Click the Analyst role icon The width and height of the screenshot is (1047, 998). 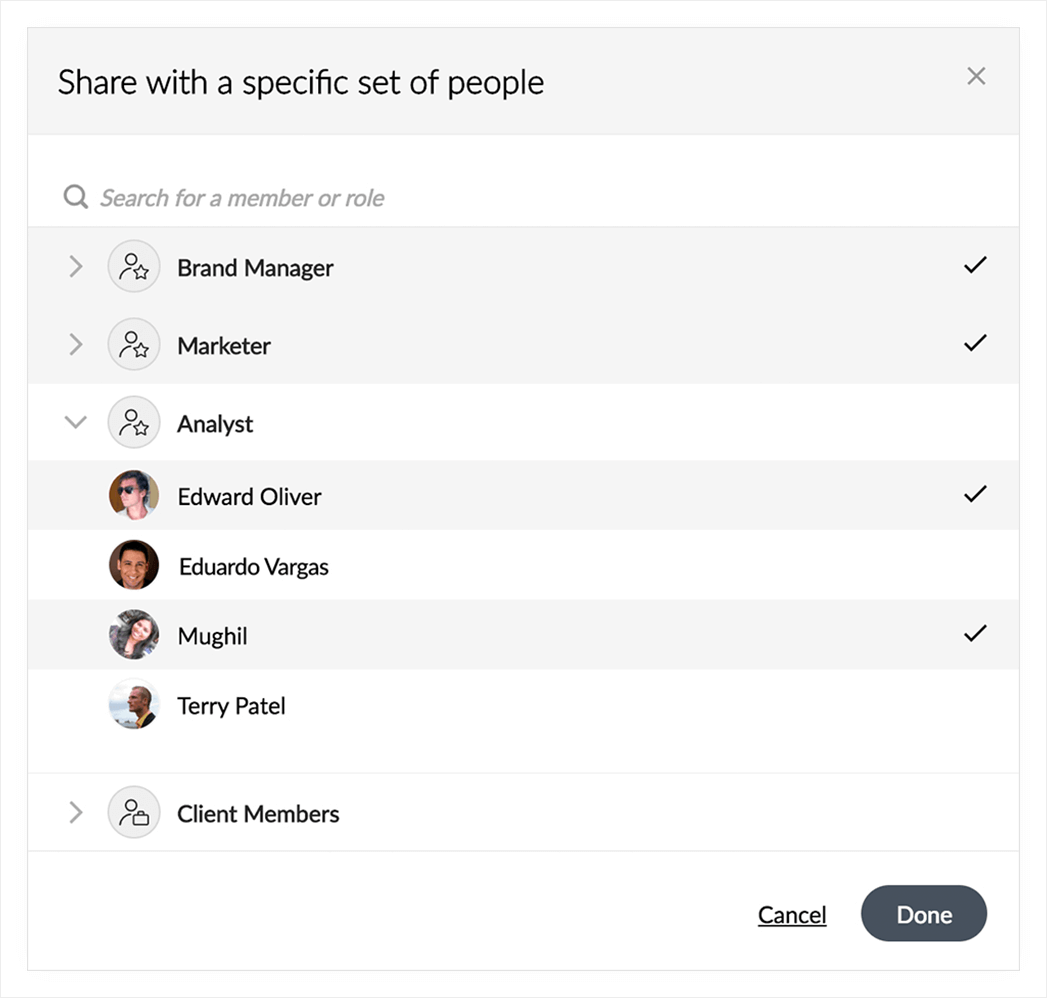pyautogui.click(x=134, y=423)
